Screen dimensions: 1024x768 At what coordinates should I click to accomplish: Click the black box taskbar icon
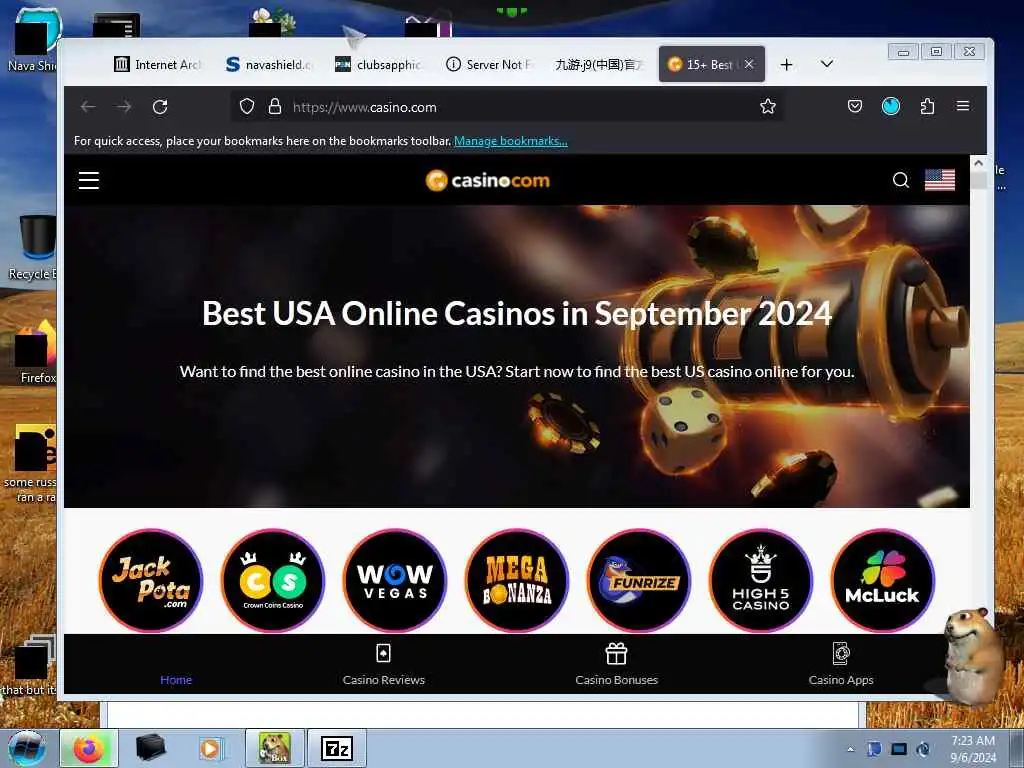coord(150,748)
